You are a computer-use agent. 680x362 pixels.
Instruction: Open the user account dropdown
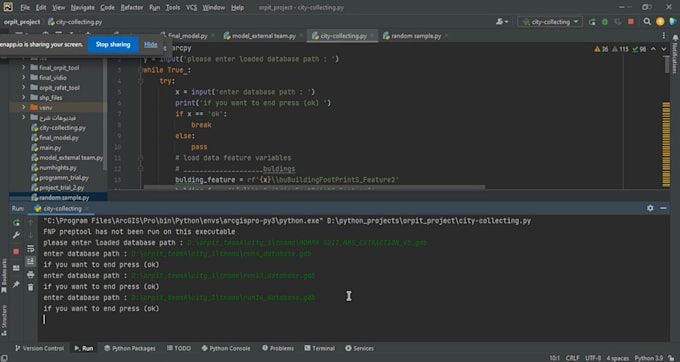click(x=502, y=22)
